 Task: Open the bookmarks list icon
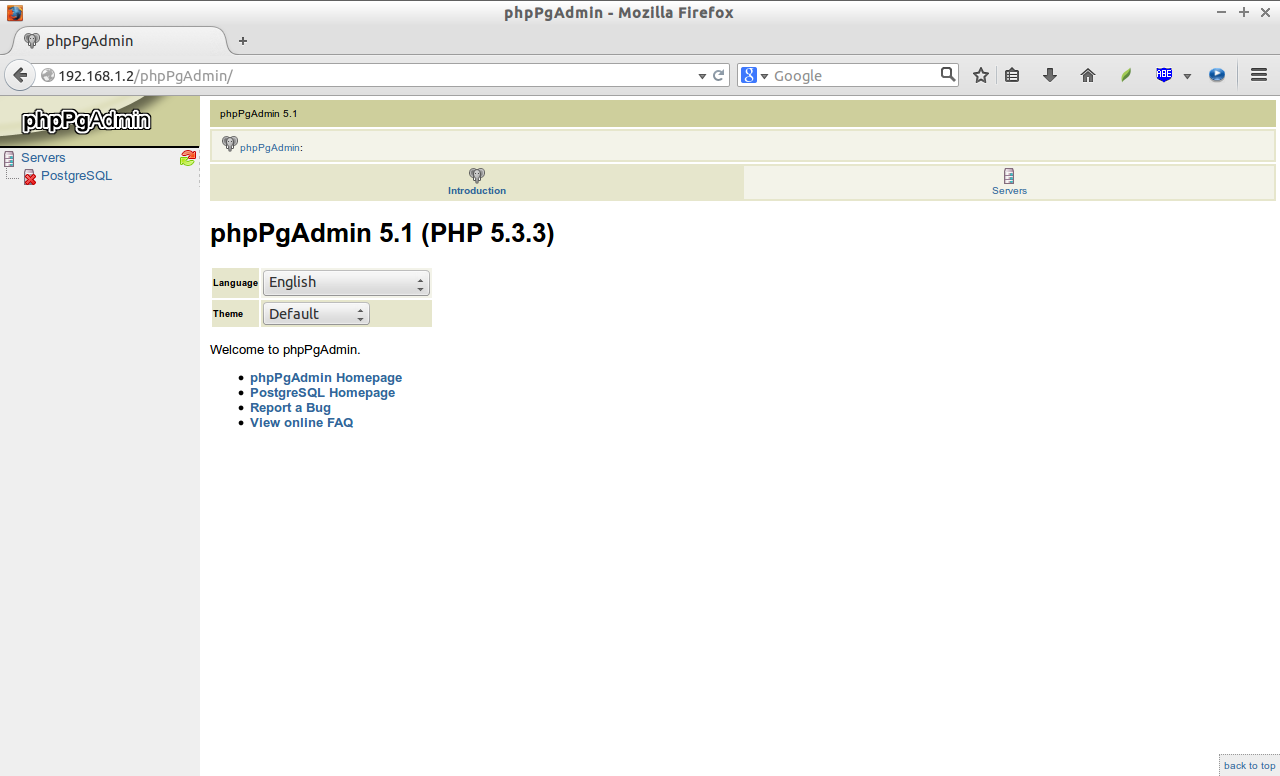tap(1012, 75)
